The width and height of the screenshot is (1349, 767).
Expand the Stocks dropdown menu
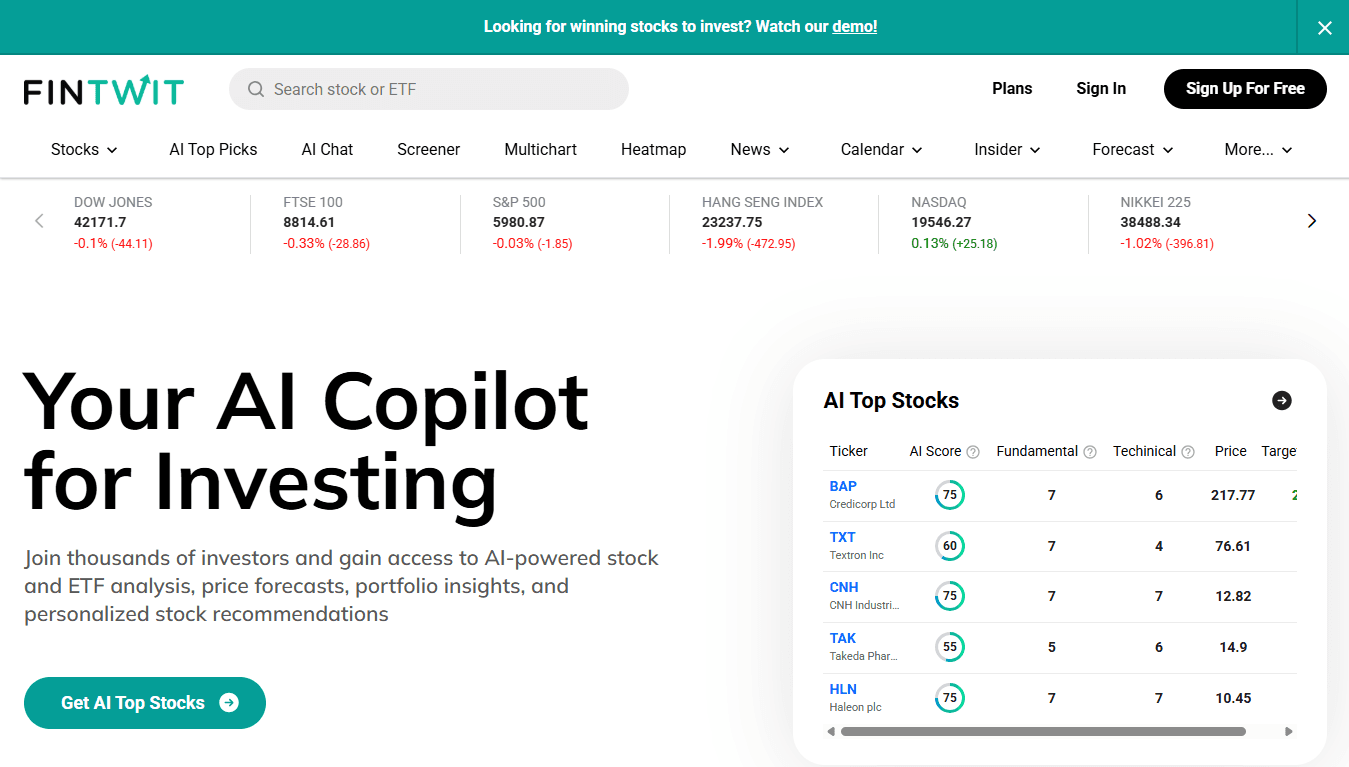84,150
